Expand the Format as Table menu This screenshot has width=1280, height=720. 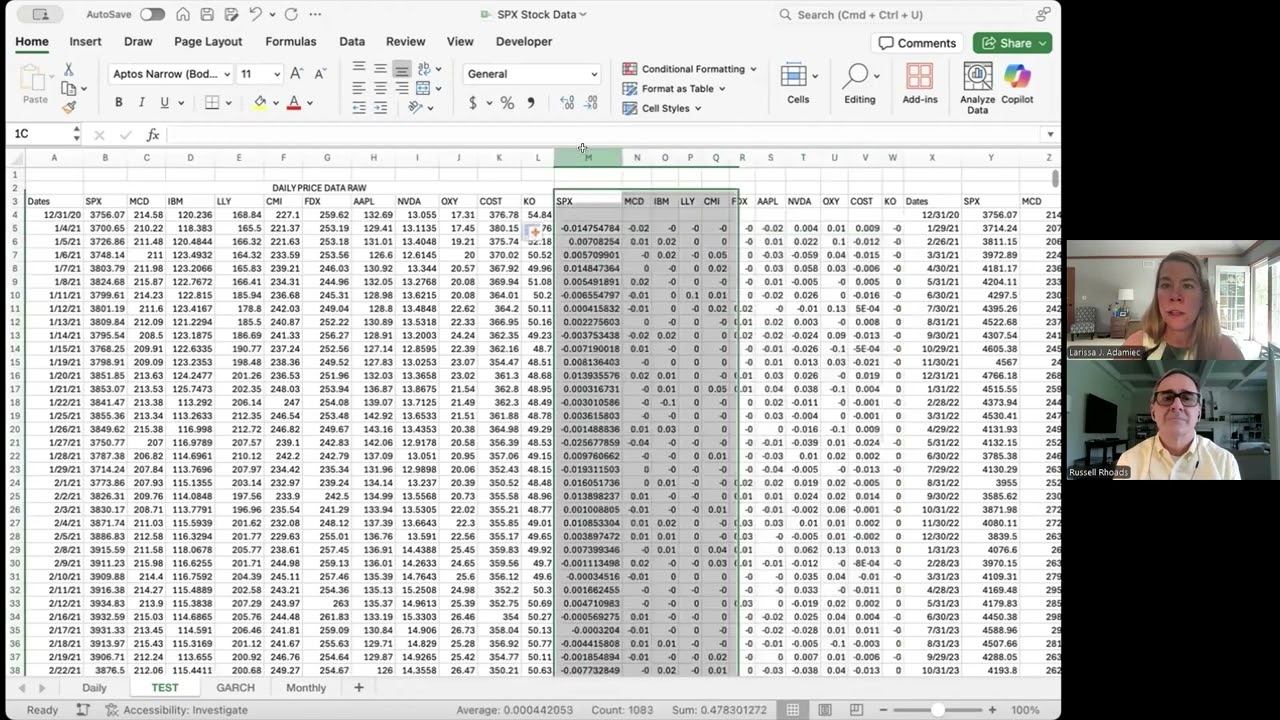click(x=673, y=88)
